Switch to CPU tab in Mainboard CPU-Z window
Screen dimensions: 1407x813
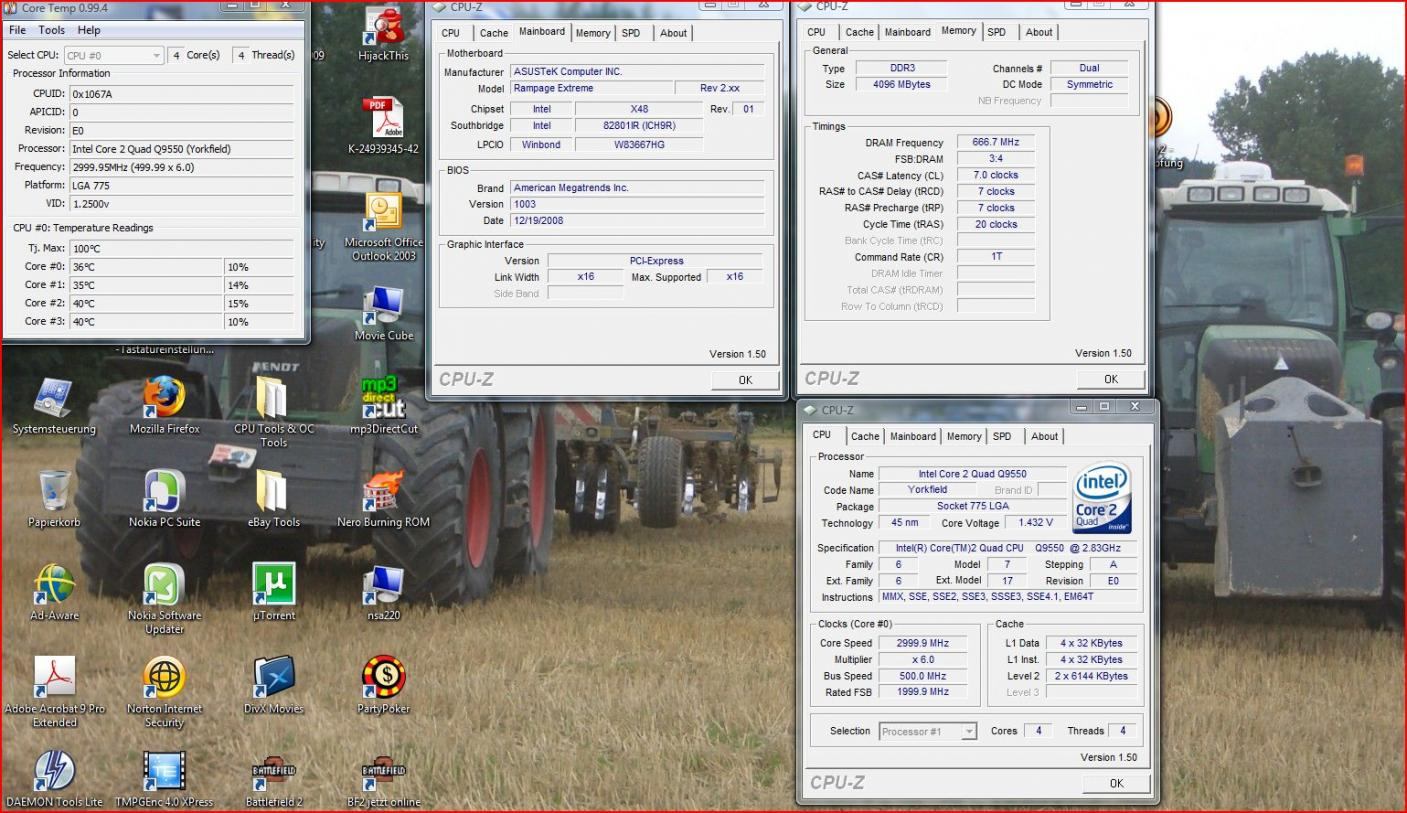pyautogui.click(x=451, y=33)
